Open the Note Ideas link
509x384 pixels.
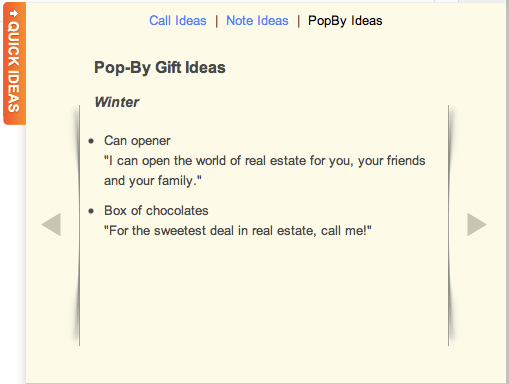click(257, 21)
